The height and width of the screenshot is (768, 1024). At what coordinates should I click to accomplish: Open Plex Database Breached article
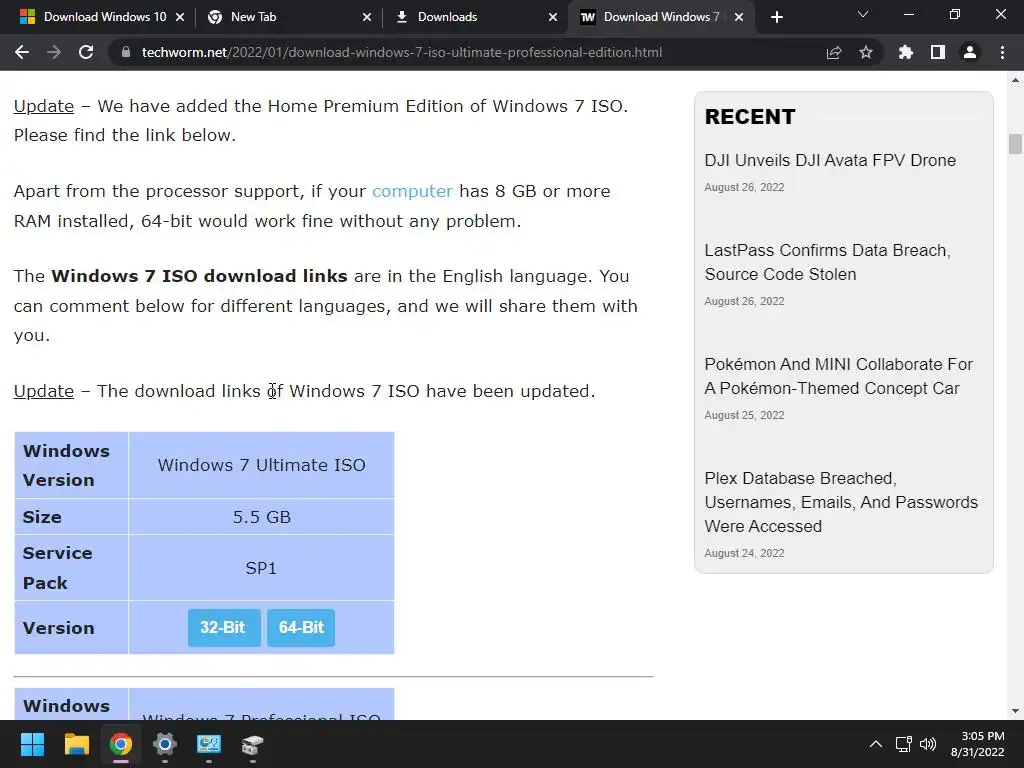coord(841,502)
